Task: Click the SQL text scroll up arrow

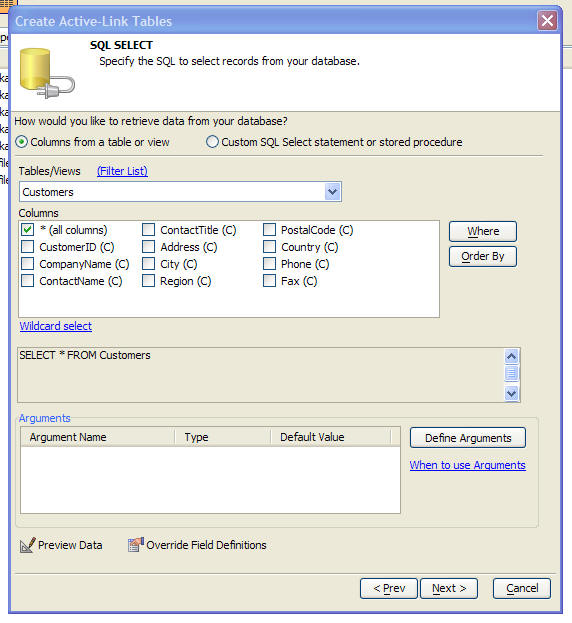Action: [511, 356]
